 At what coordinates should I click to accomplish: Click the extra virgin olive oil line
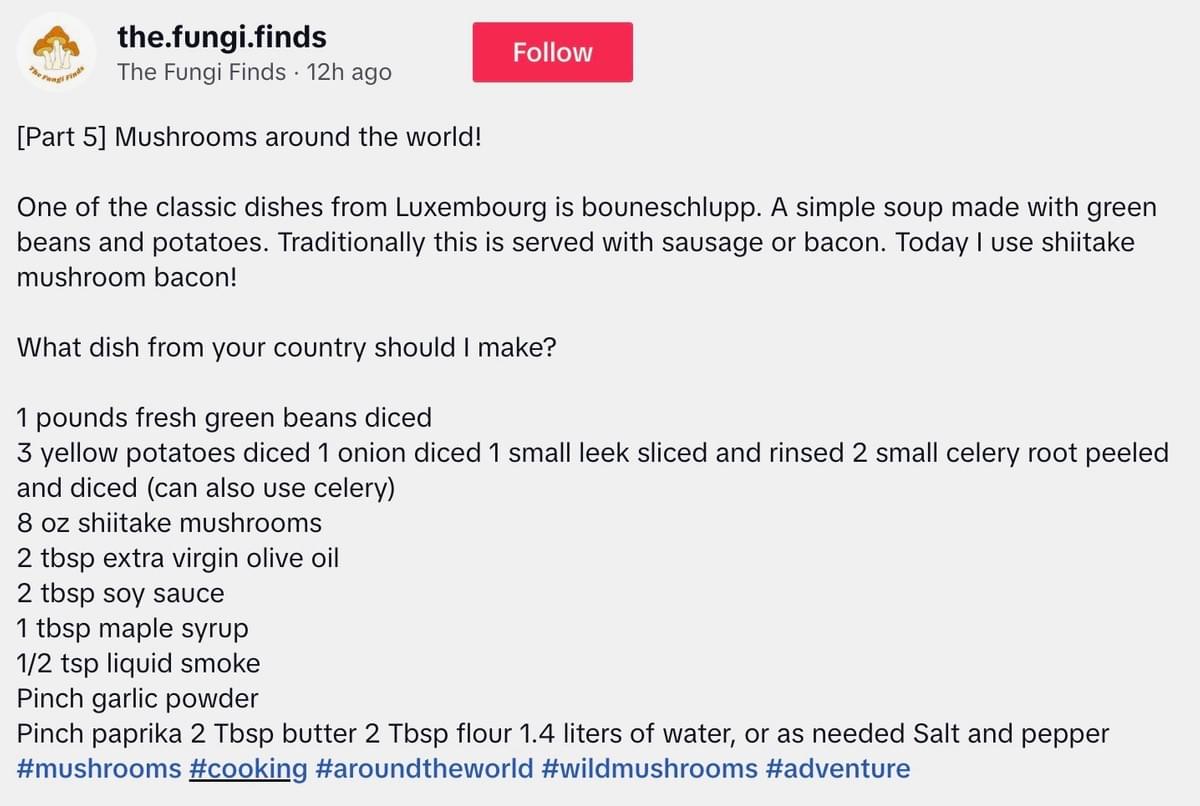click(x=178, y=558)
